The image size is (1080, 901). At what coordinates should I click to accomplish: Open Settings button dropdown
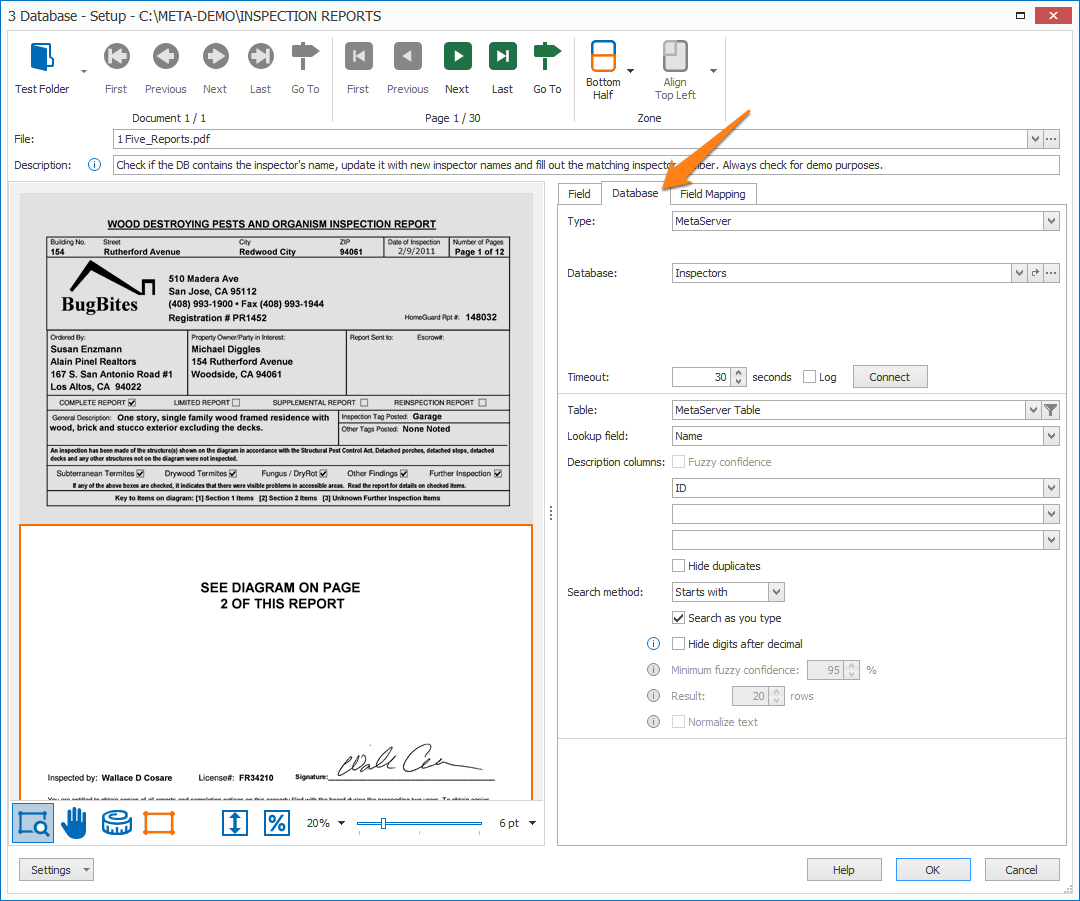(x=86, y=870)
